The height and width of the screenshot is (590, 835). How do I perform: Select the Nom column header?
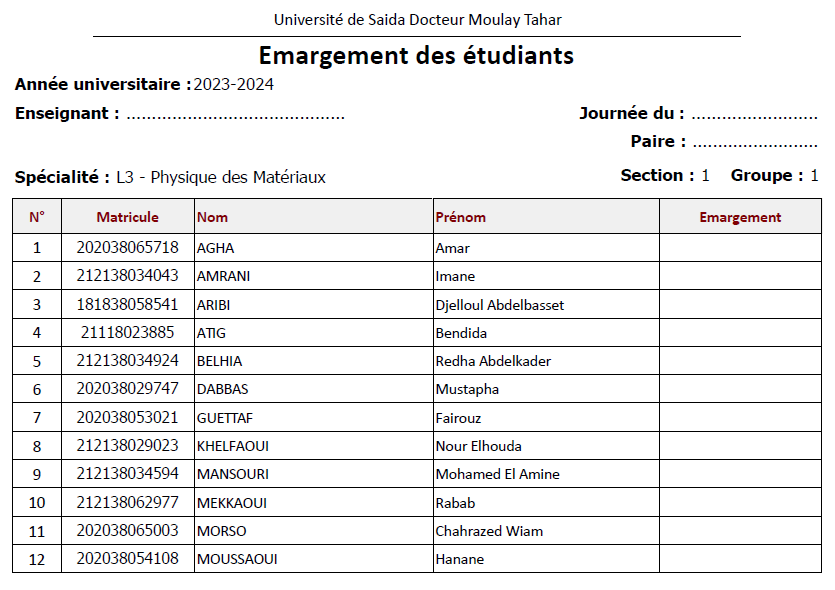click(x=212, y=217)
